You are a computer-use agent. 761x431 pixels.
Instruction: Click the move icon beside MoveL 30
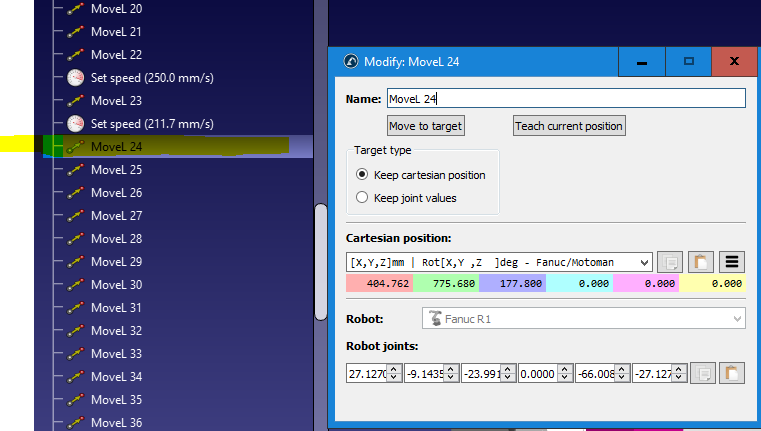[76, 285]
